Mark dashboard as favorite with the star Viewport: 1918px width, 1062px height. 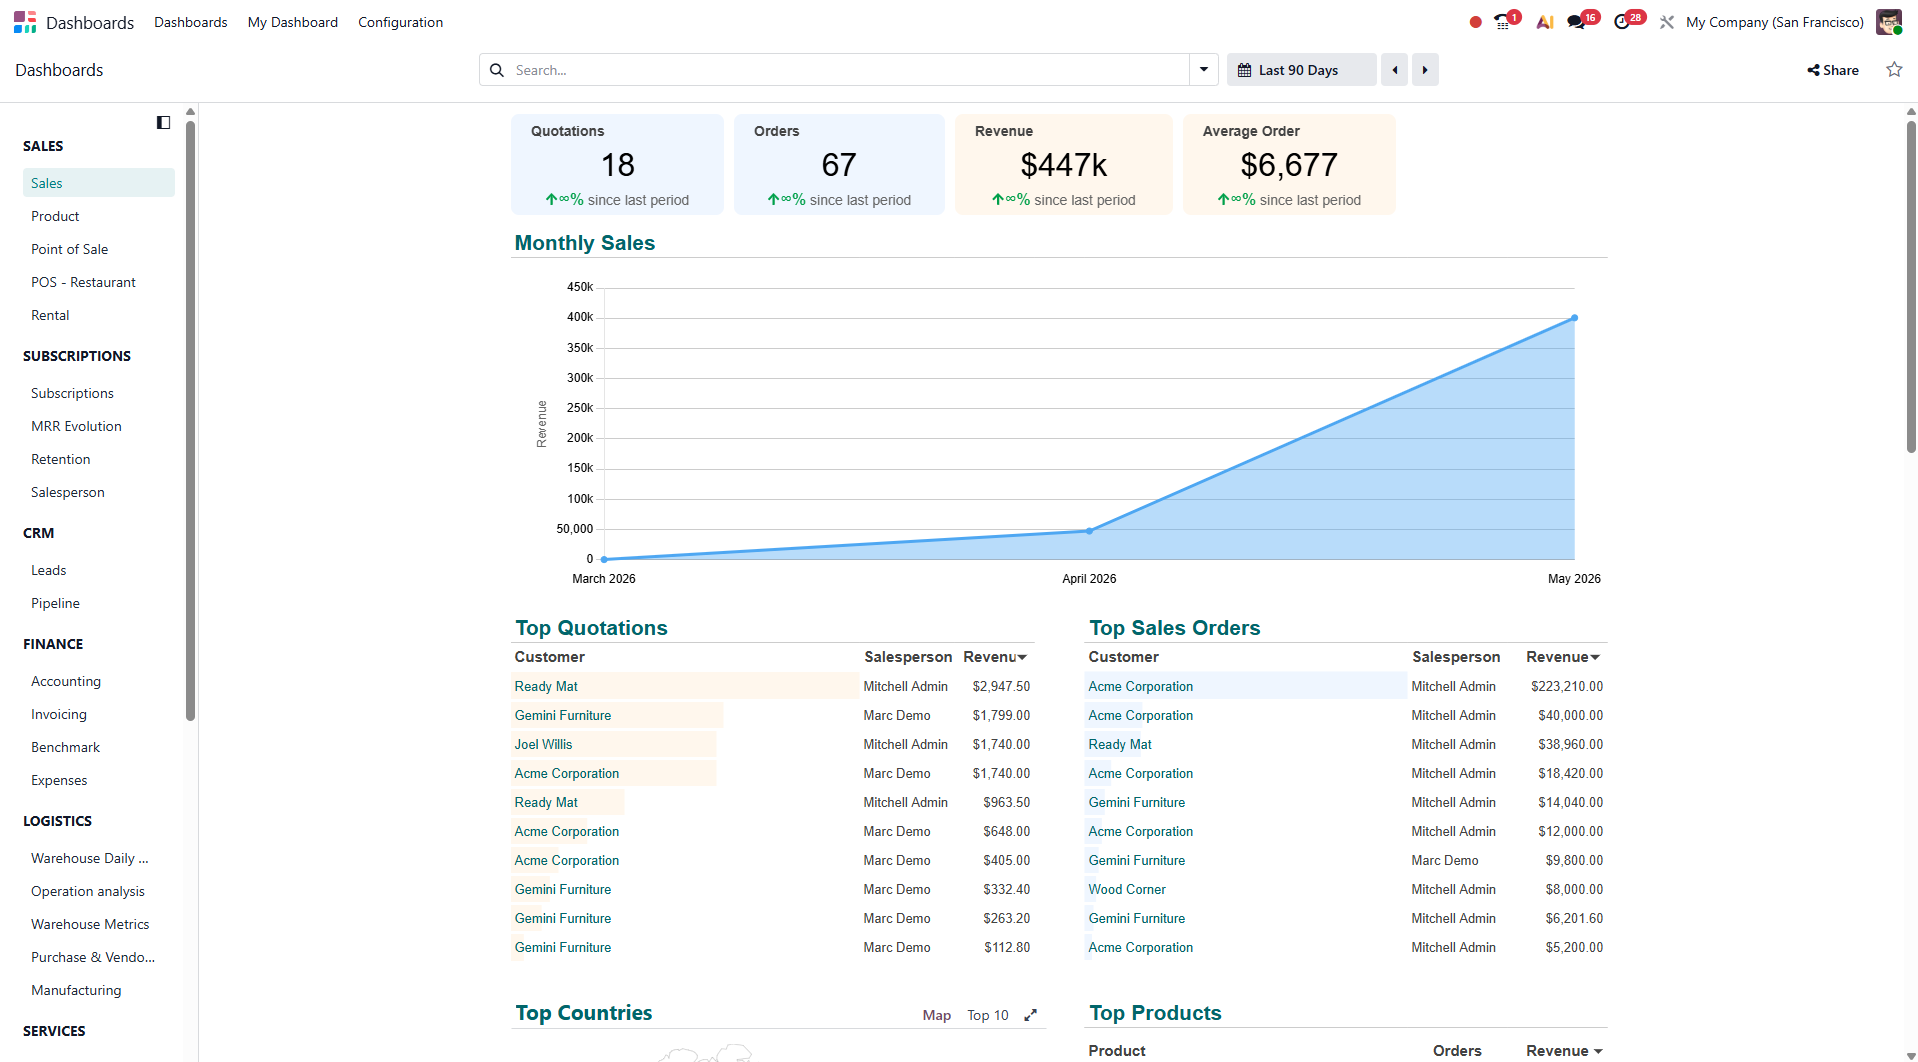point(1894,70)
